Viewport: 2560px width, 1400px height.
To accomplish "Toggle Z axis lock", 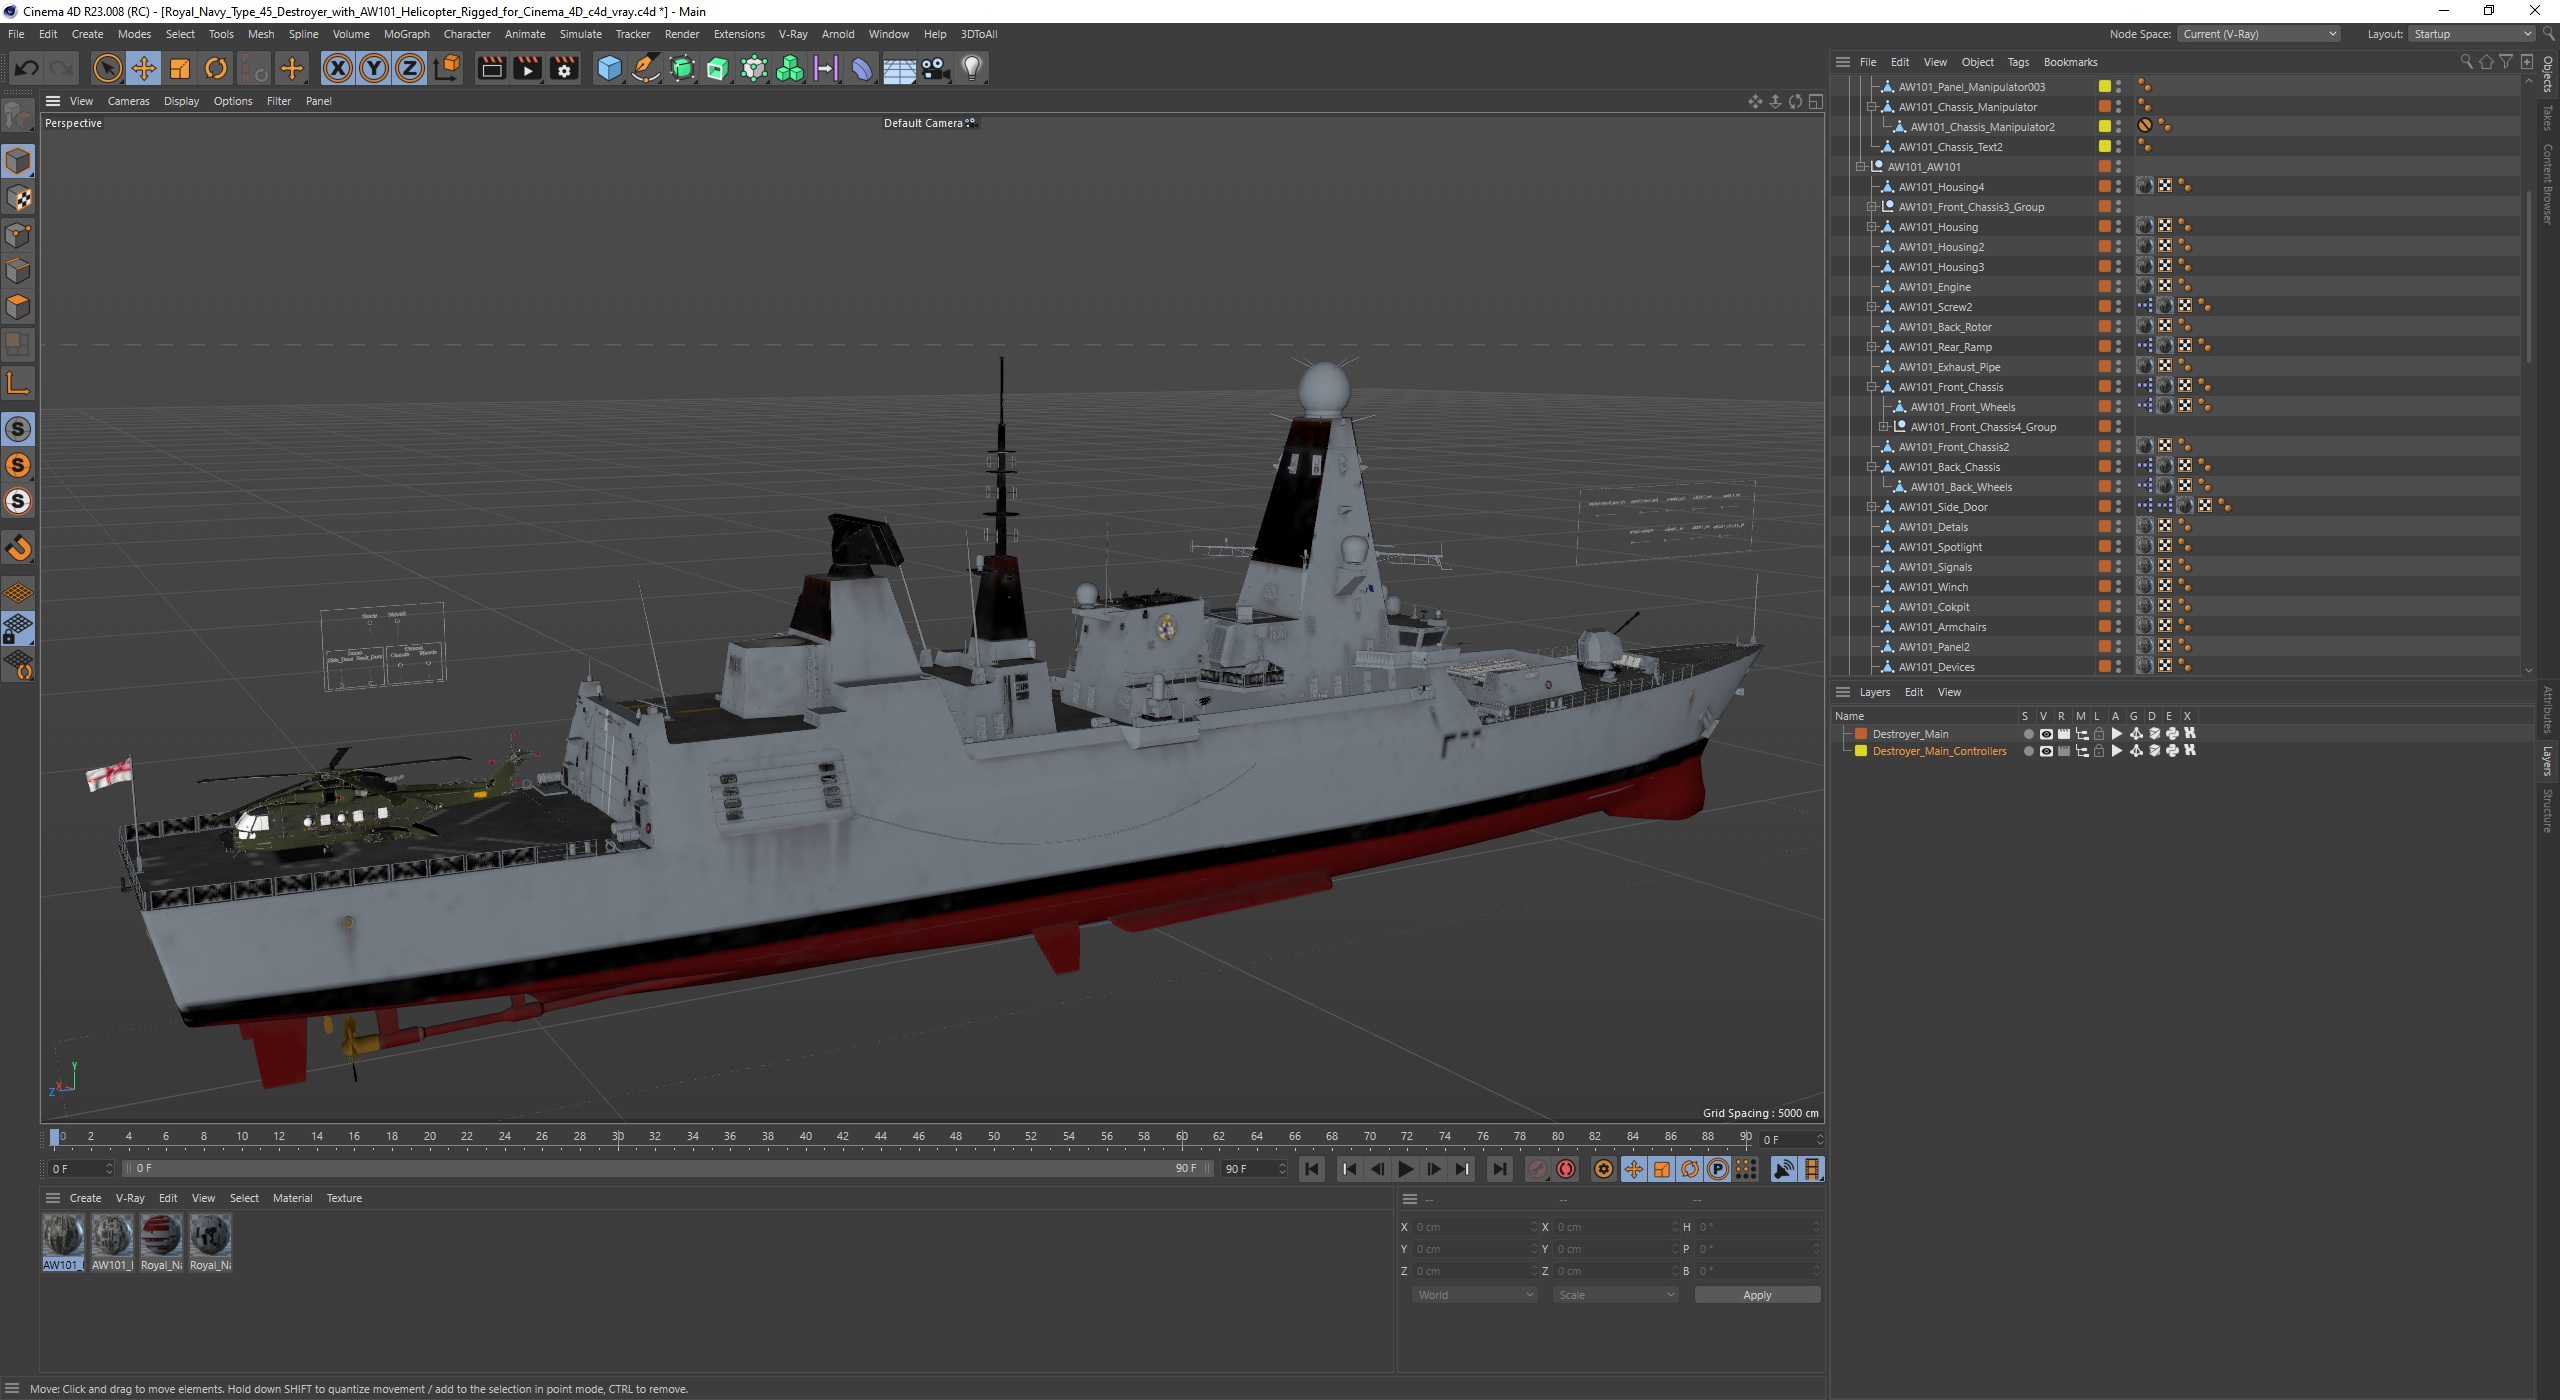I will click(x=410, y=68).
